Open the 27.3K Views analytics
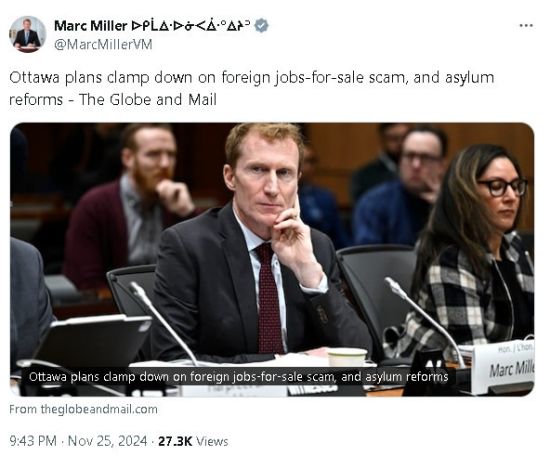 point(193,441)
